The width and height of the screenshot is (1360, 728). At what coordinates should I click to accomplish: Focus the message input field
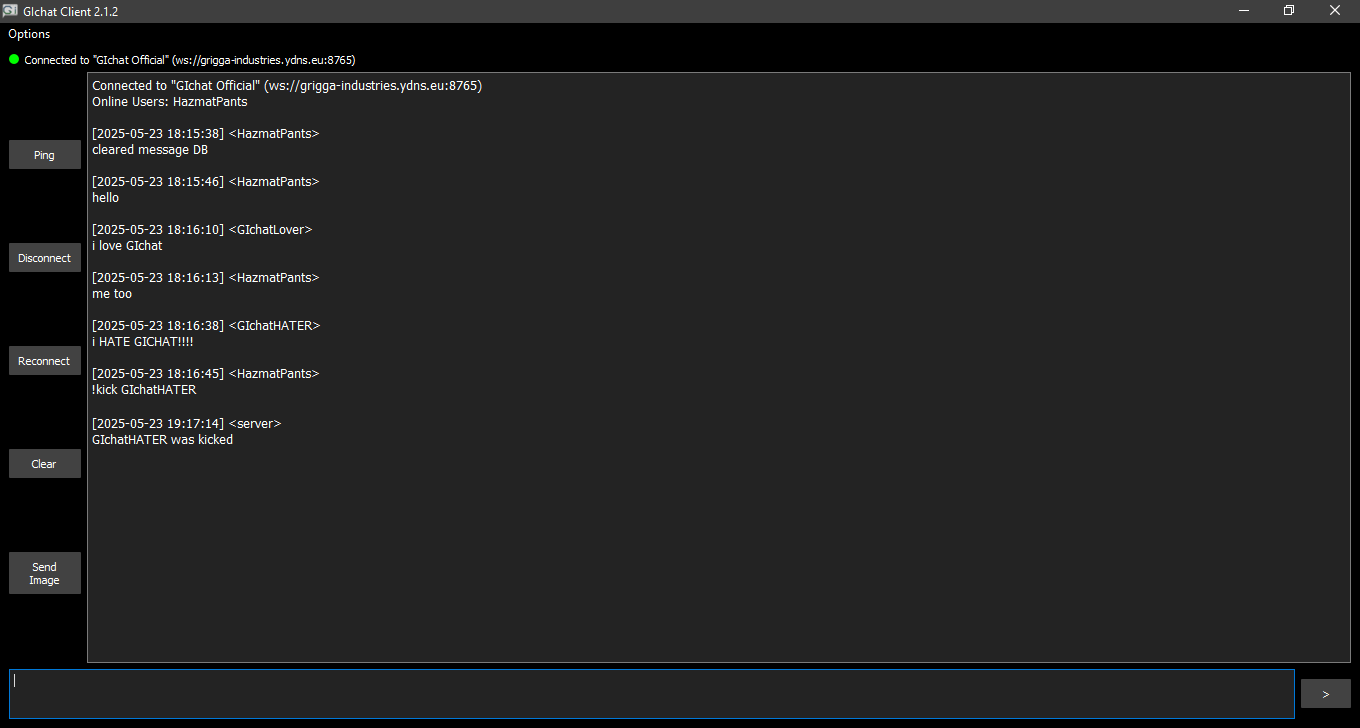click(x=652, y=694)
